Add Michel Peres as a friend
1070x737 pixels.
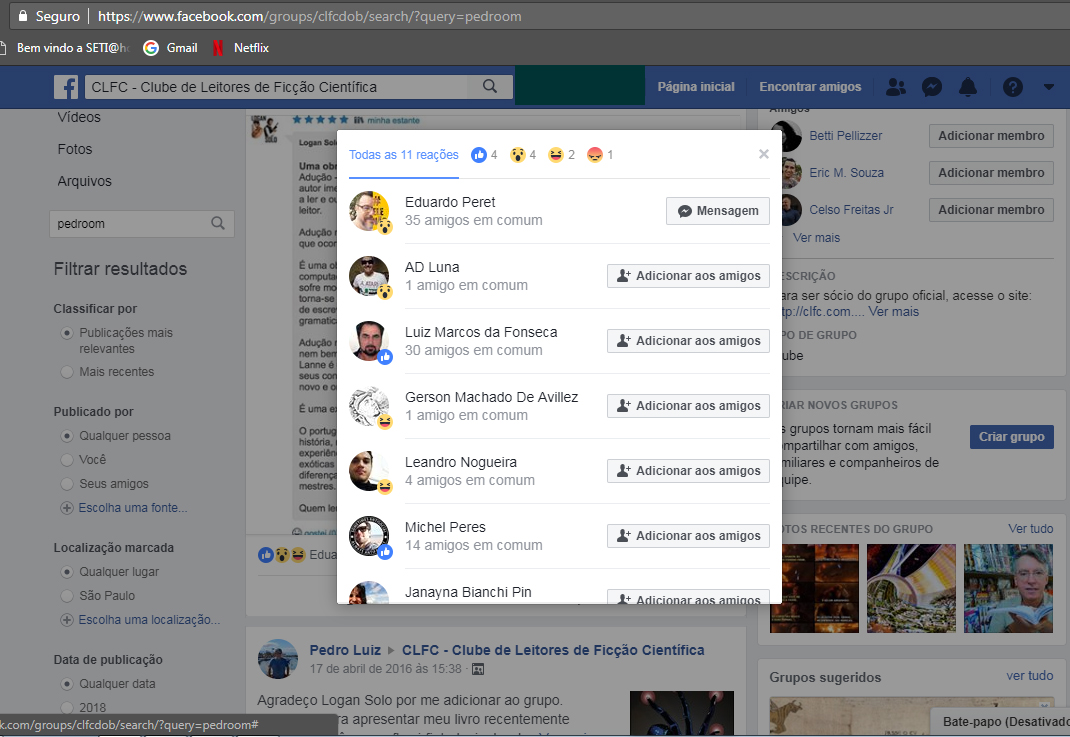[689, 536]
